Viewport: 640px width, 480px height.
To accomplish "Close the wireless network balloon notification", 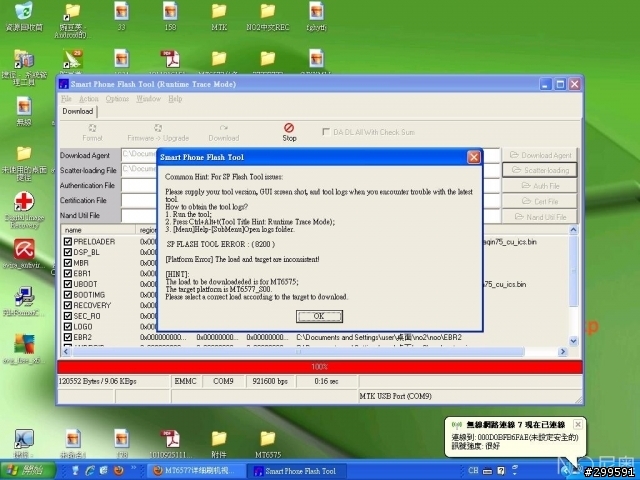I will coord(578,424).
